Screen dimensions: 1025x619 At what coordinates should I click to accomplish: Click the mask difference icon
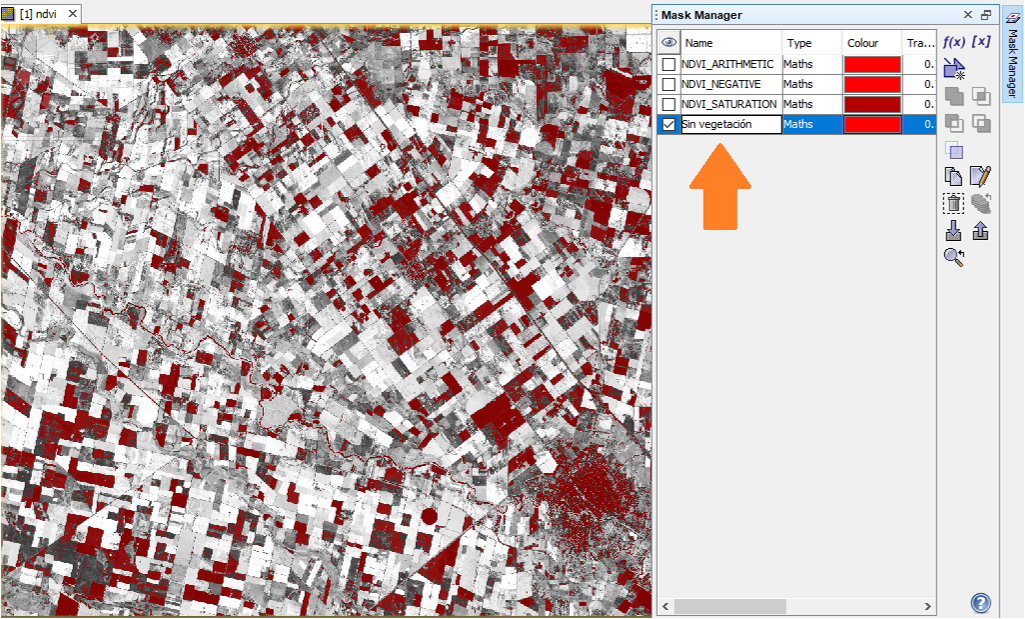[x=954, y=123]
